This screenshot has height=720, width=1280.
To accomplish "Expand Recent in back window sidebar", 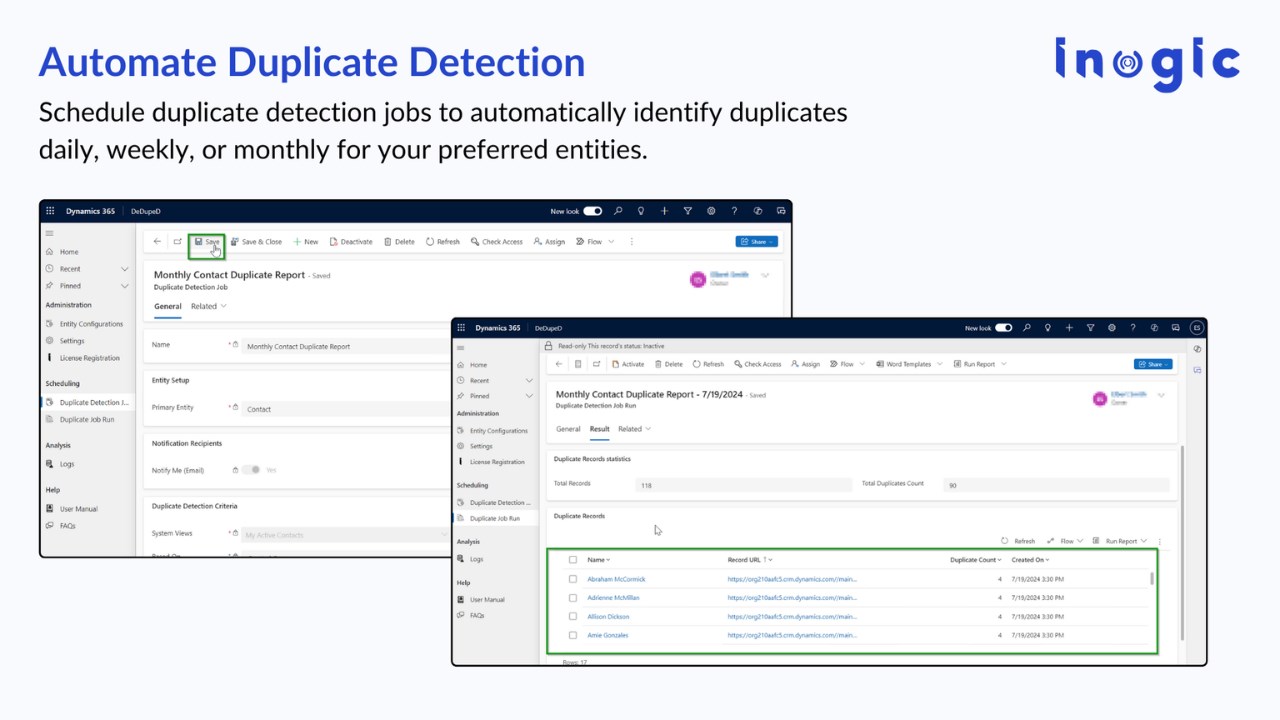I will (x=125, y=269).
